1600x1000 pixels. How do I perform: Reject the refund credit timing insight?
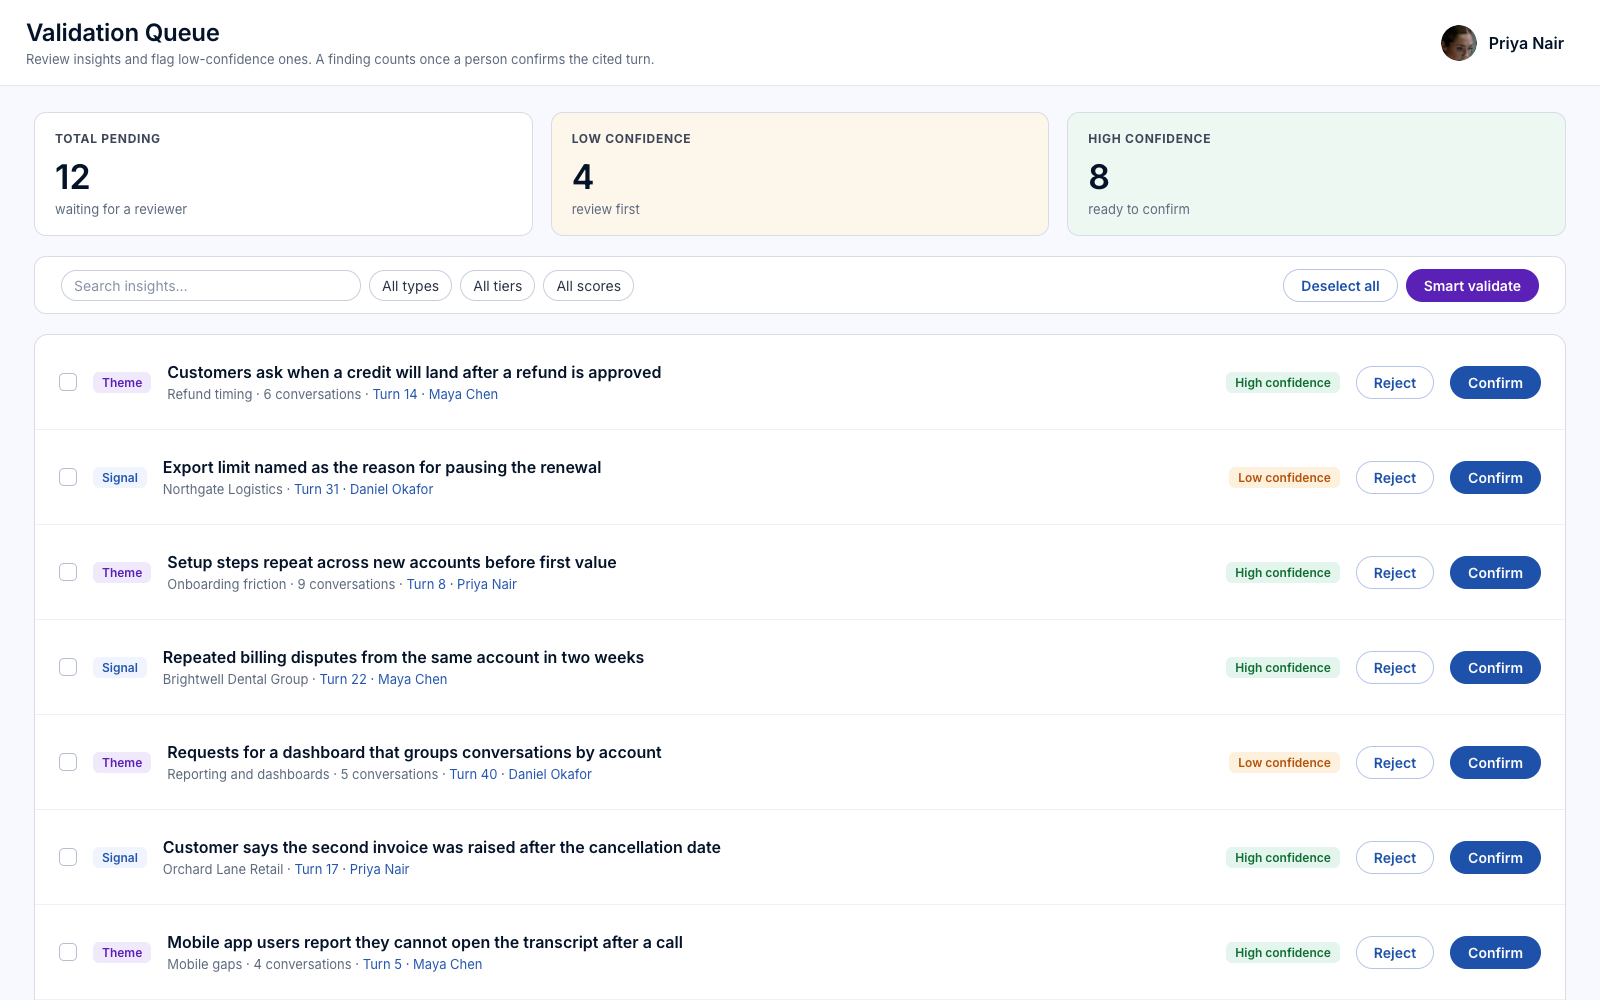[1394, 383]
